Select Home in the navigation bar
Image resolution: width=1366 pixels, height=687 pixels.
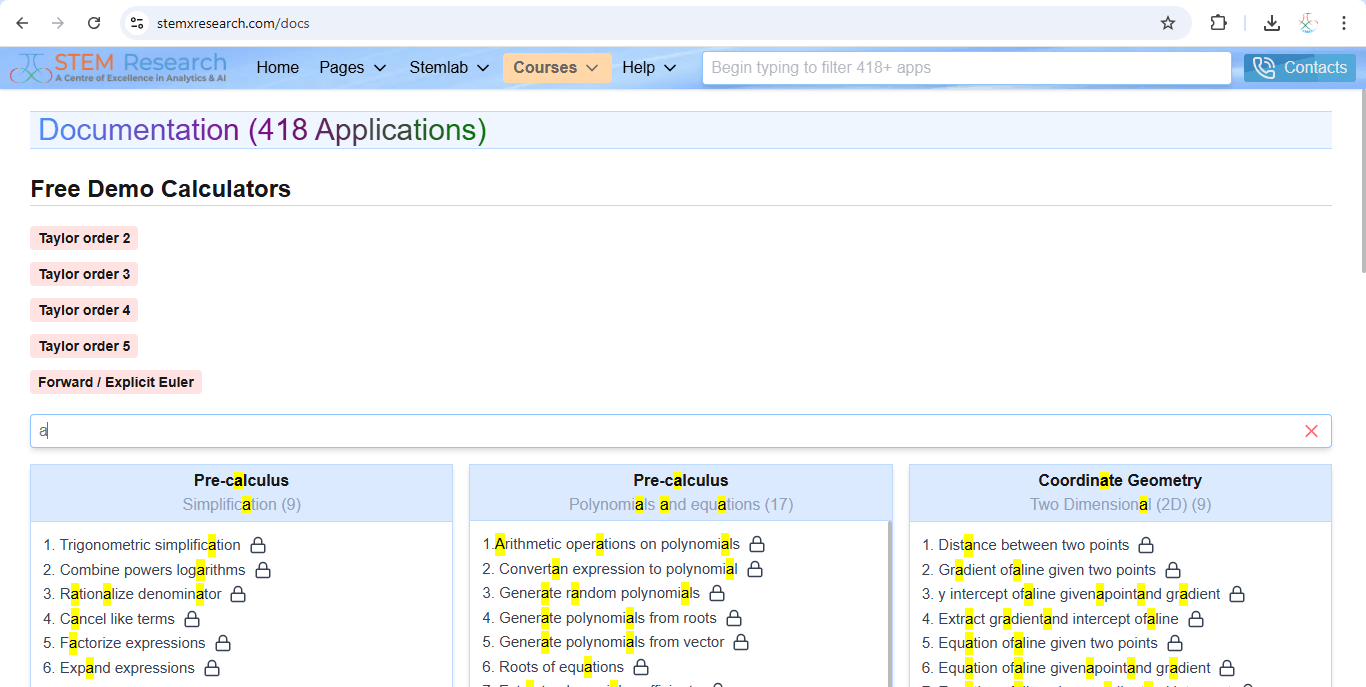pyautogui.click(x=277, y=67)
